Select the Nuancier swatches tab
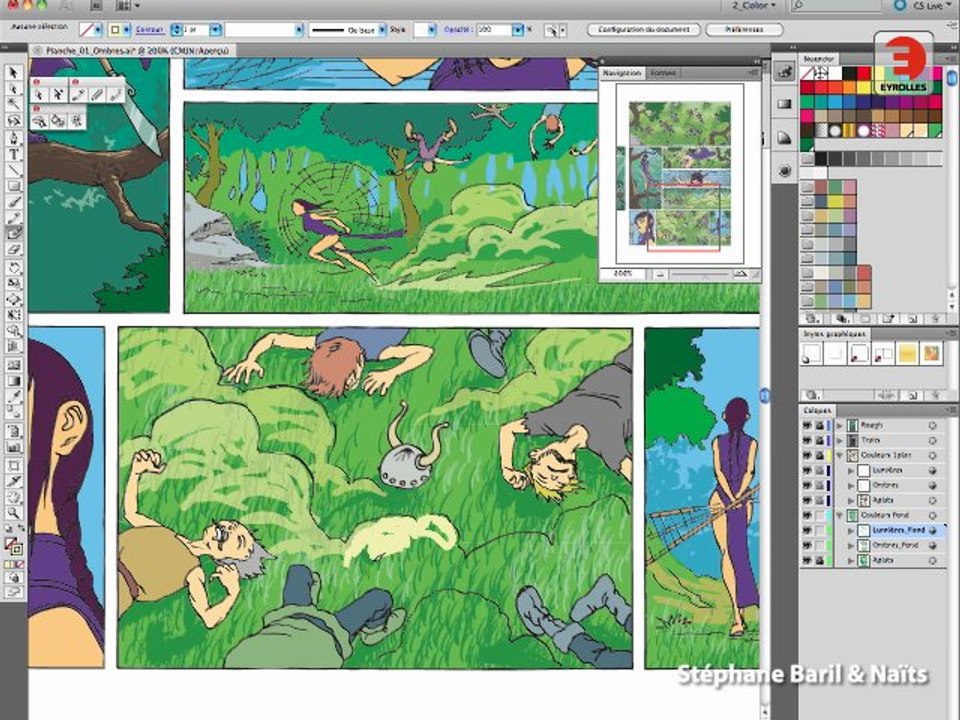This screenshot has height=720, width=960. 819,59
